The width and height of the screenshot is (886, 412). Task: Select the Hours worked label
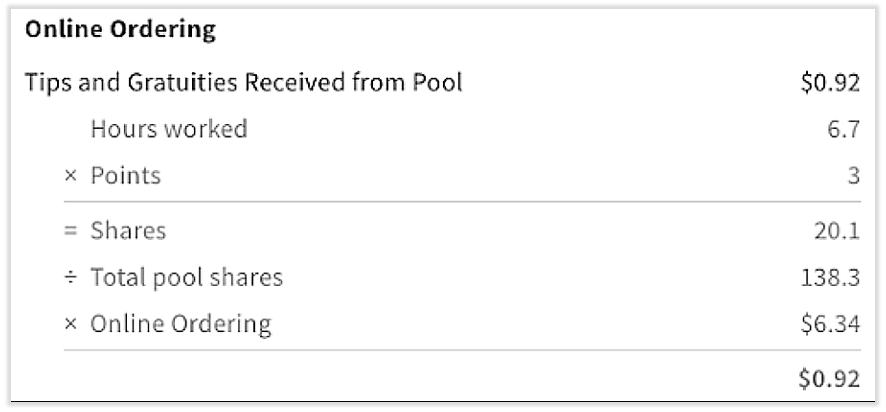[169, 129]
